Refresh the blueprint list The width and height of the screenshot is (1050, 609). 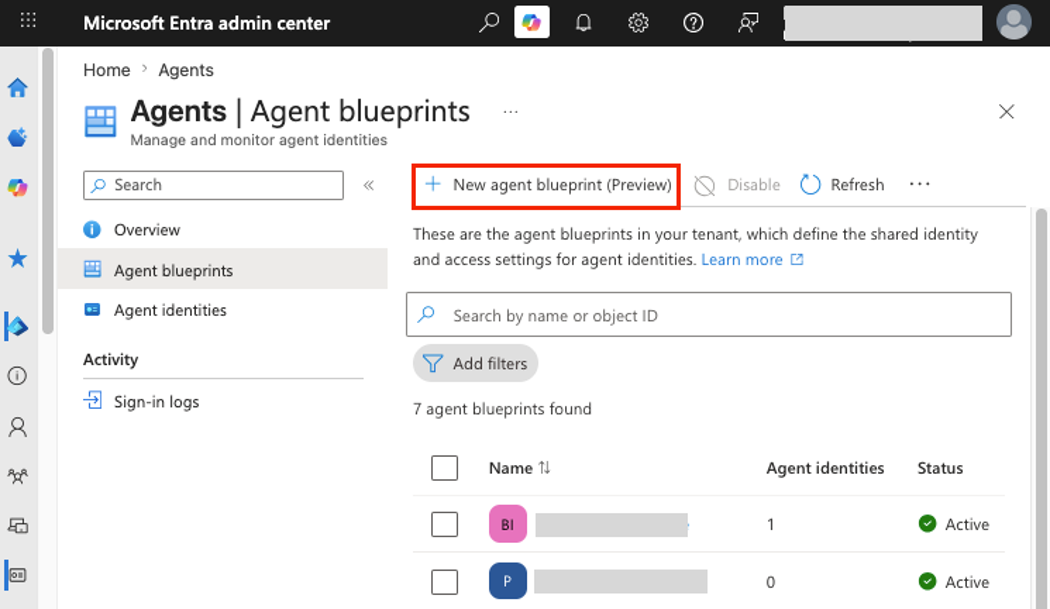pos(842,185)
